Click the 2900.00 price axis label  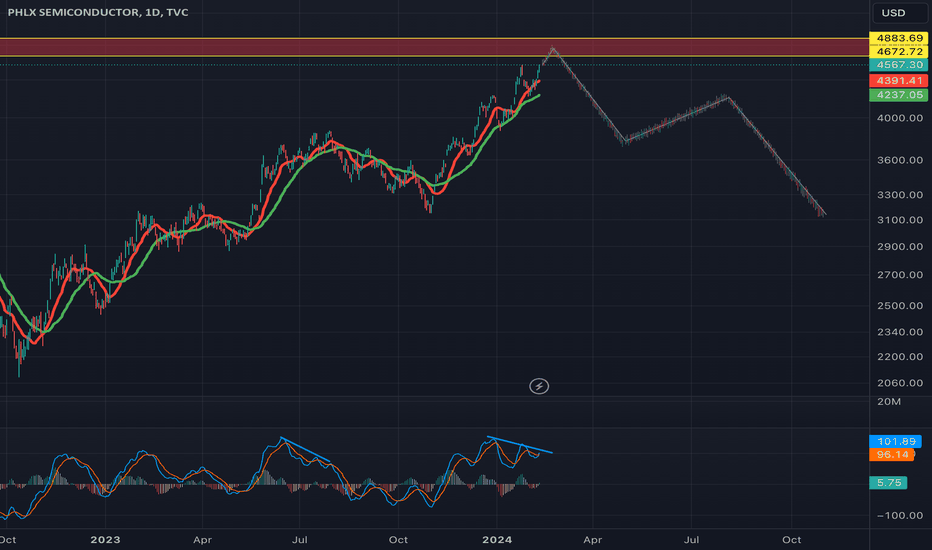900,246
